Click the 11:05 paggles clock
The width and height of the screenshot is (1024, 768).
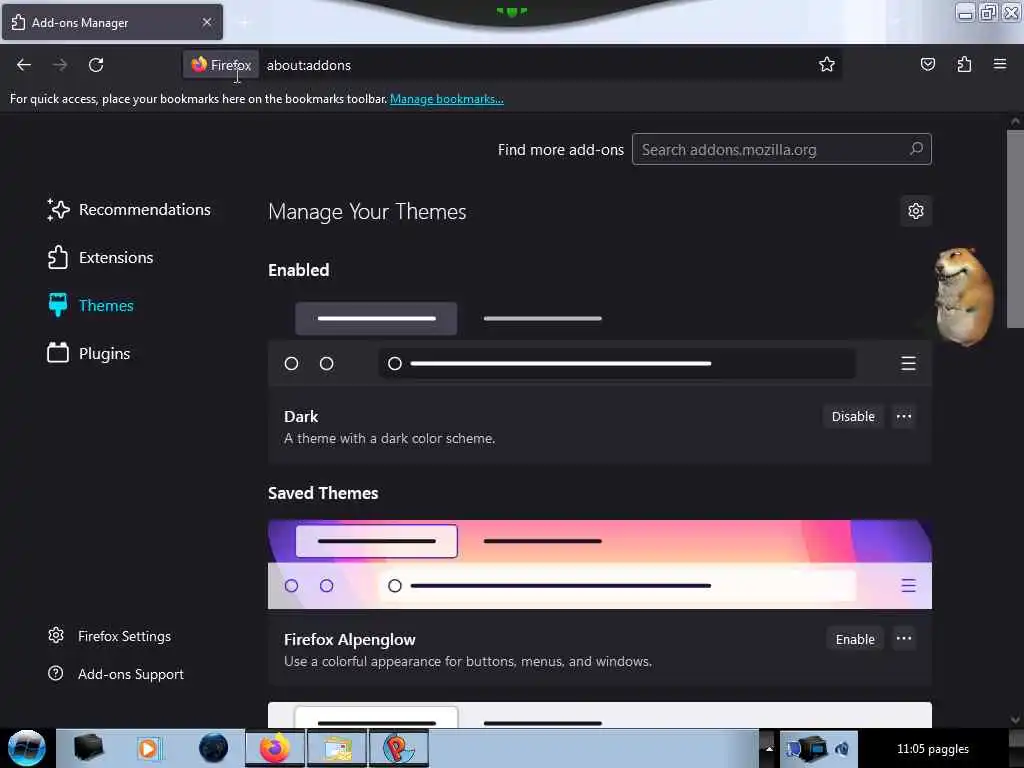click(933, 749)
